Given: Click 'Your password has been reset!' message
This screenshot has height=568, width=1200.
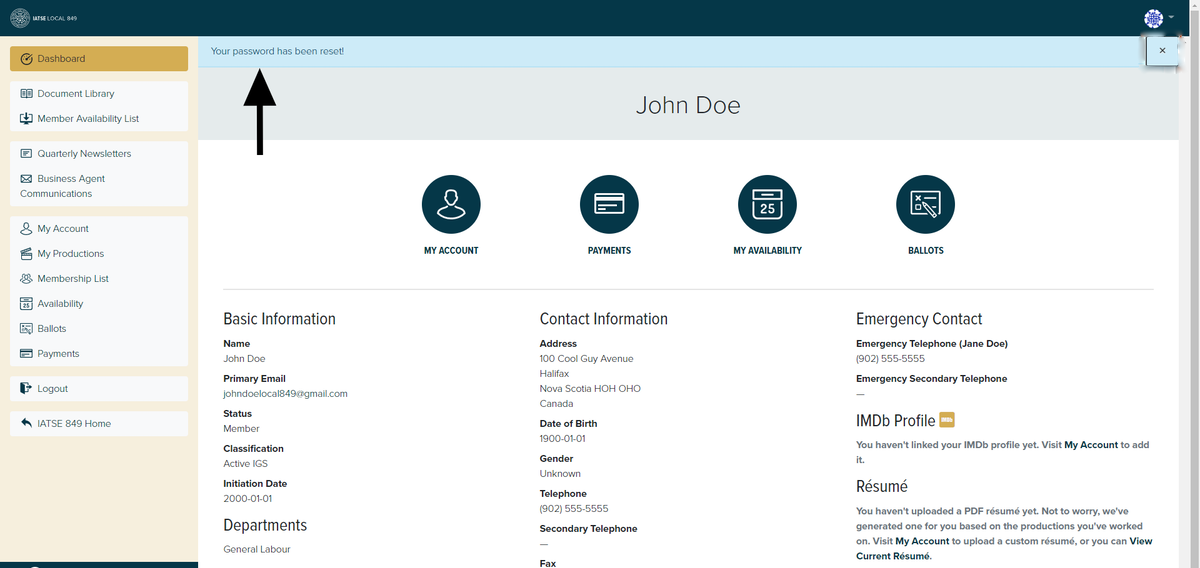Looking at the screenshot, I should coord(277,51).
